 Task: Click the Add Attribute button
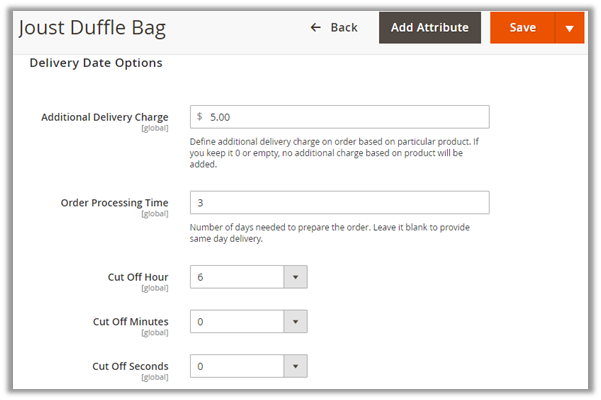(x=429, y=27)
